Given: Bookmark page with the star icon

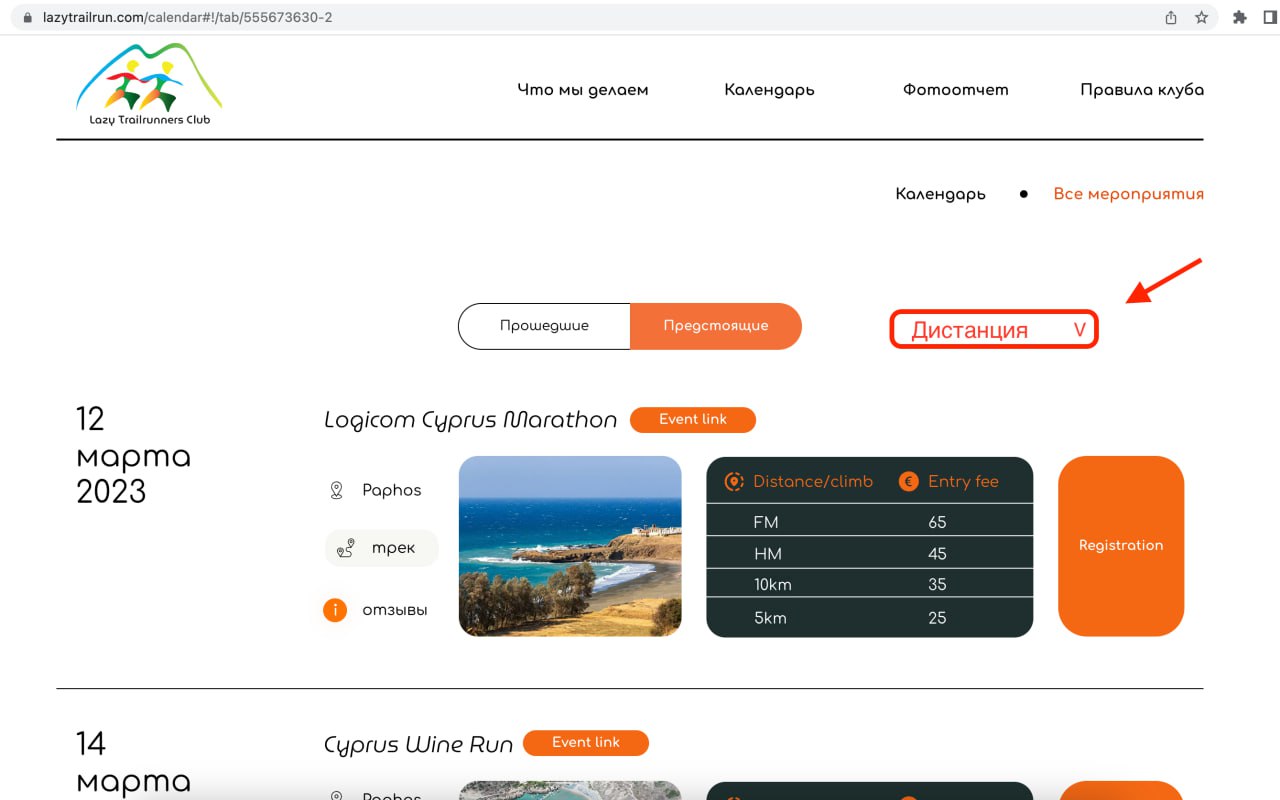Looking at the screenshot, I should (1201, 17).
